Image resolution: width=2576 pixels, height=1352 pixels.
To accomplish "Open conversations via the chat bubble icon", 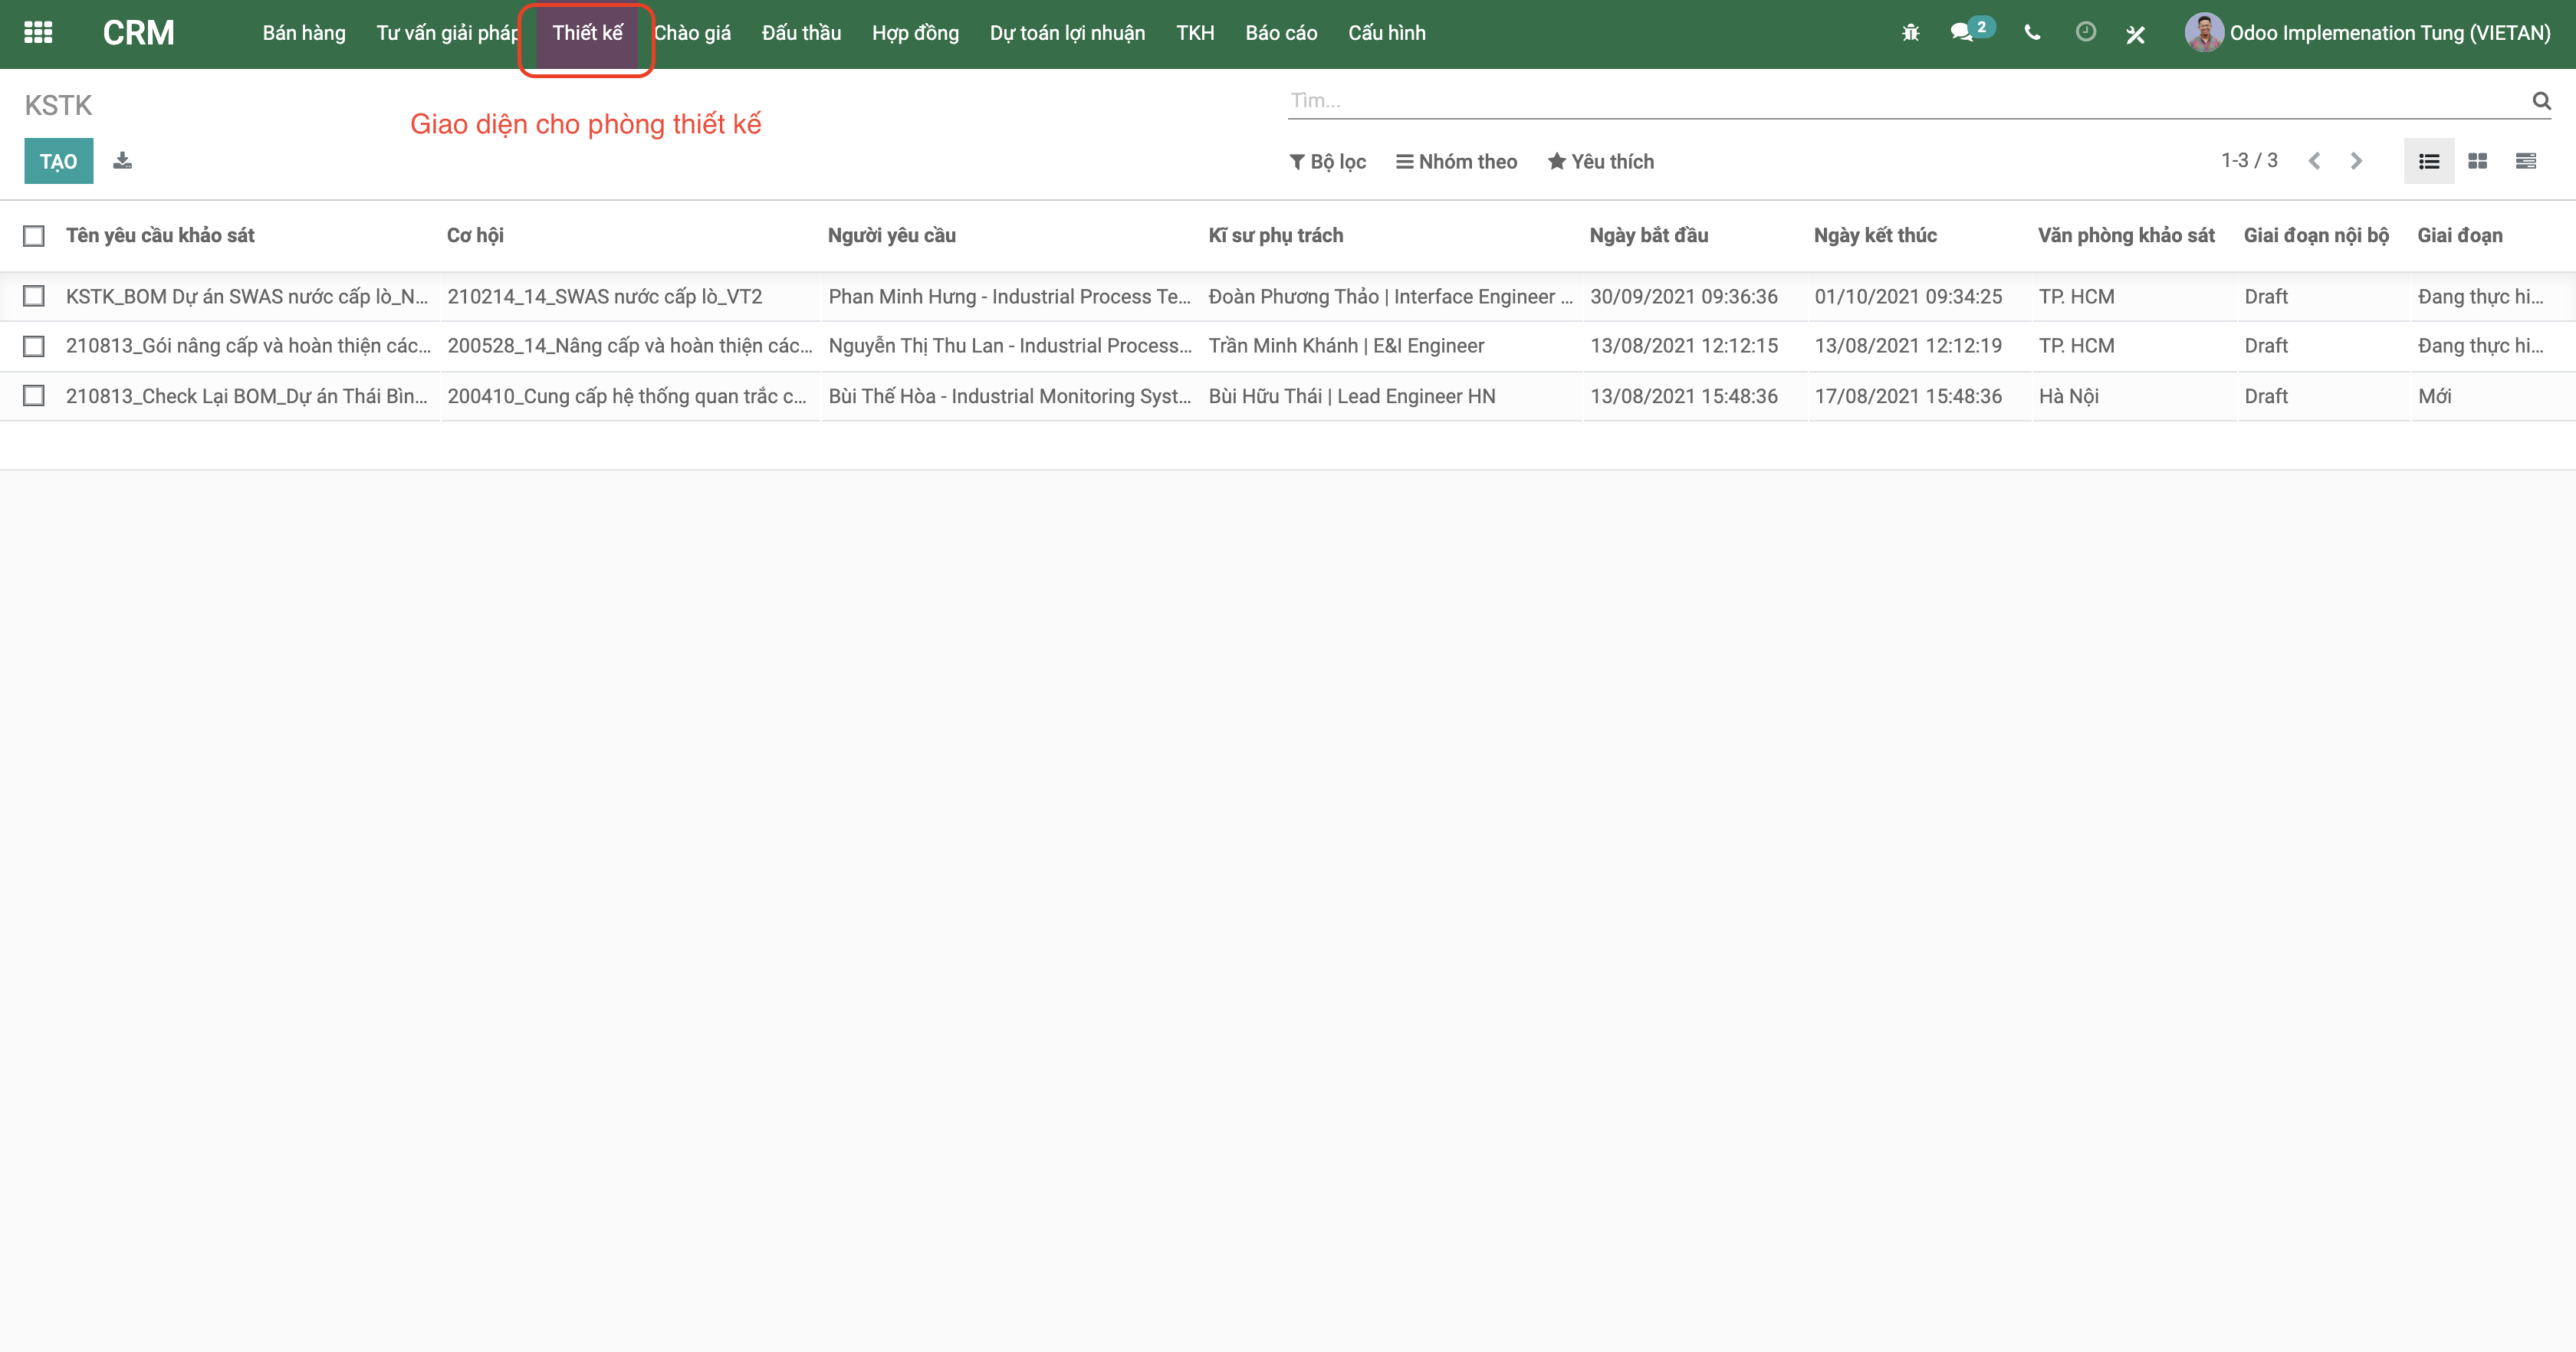I will [x=1963, y=32].
